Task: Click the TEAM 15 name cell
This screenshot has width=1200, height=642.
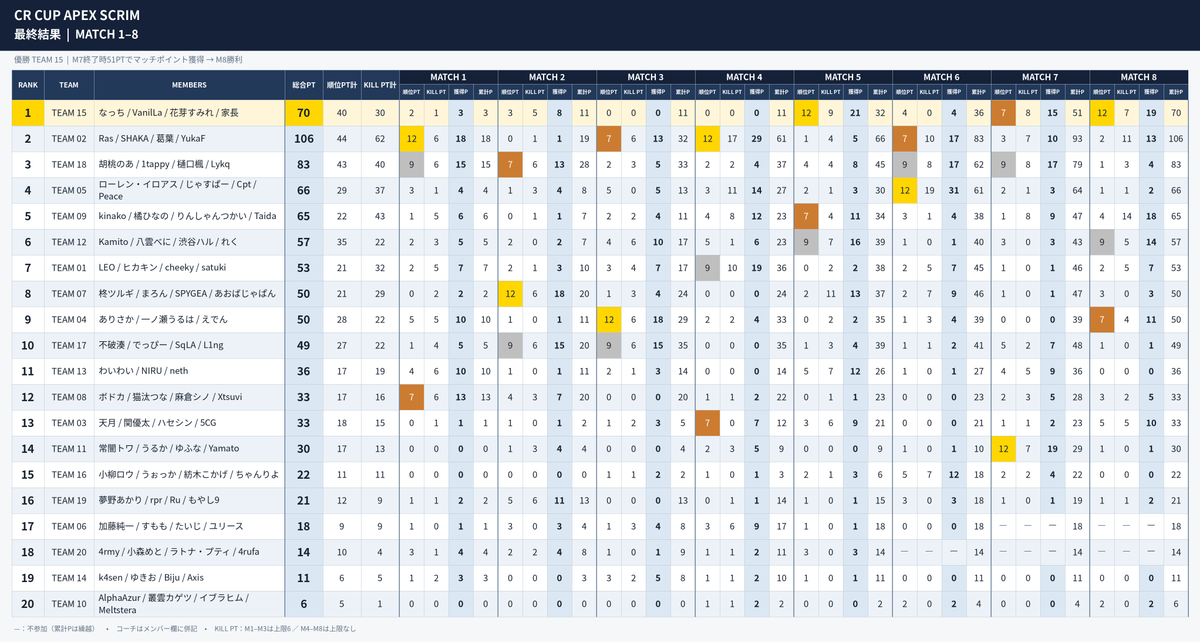Action: 69,113
